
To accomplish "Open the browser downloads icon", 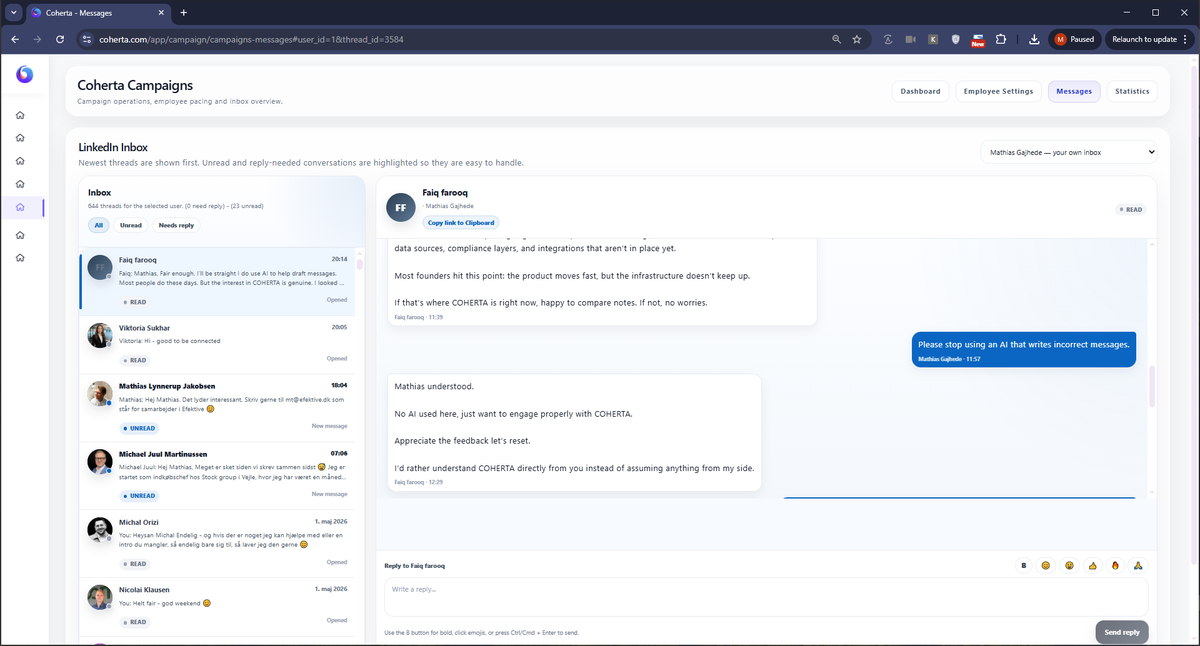I will pyautogui.click(x=1034, y=39).
